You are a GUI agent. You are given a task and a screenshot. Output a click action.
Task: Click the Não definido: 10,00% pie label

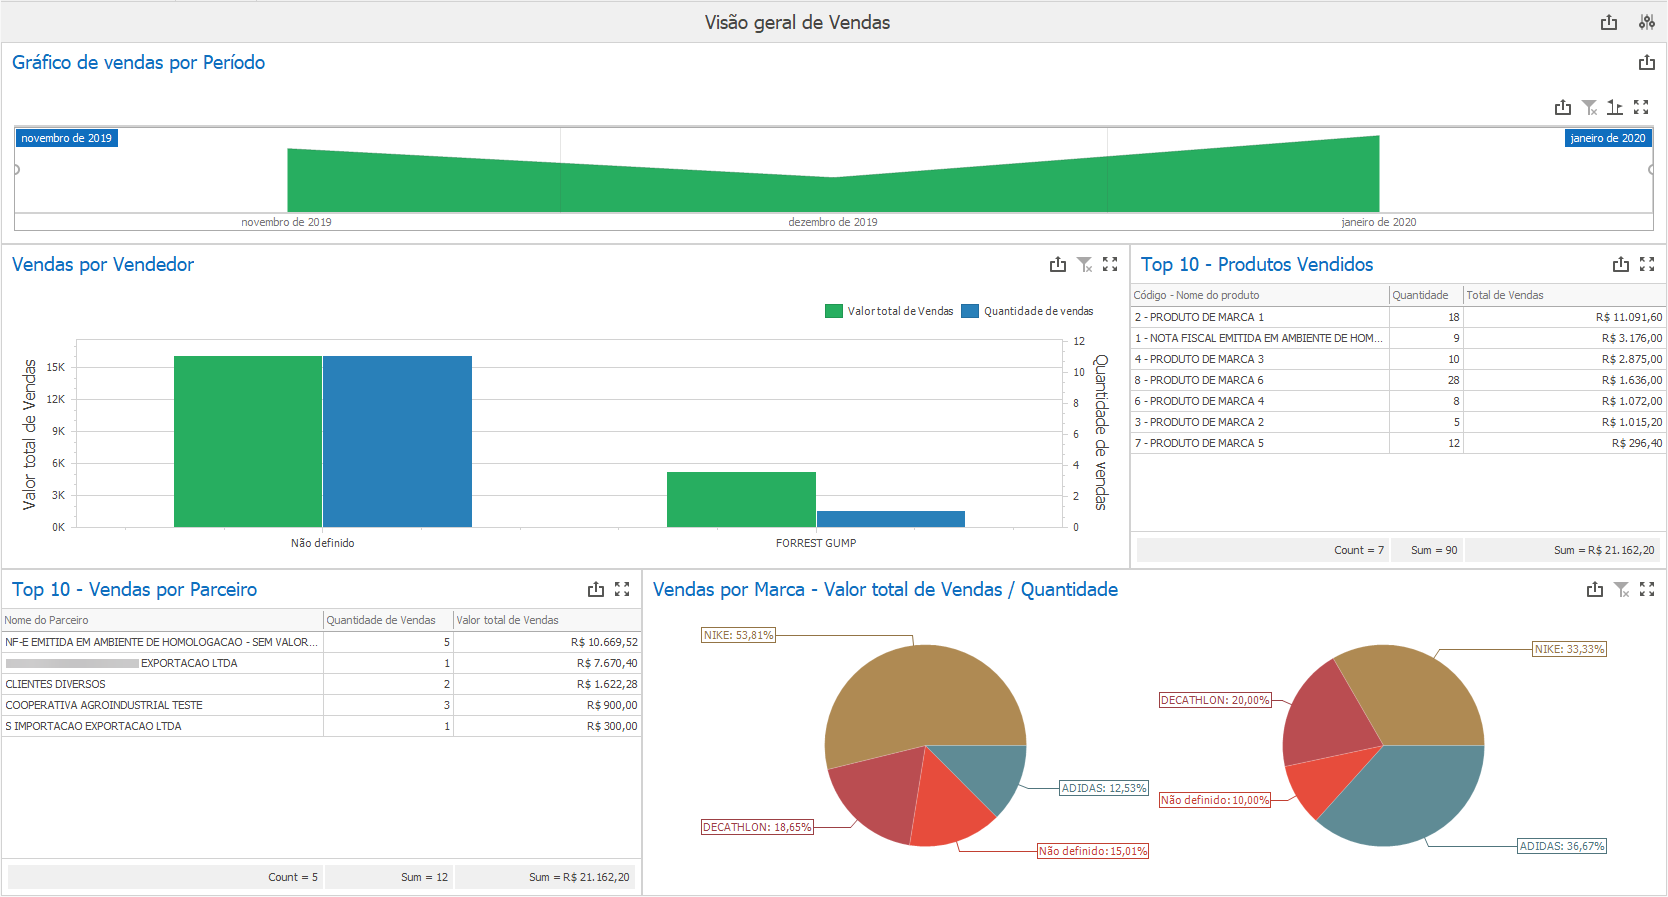click(1215, 800)
